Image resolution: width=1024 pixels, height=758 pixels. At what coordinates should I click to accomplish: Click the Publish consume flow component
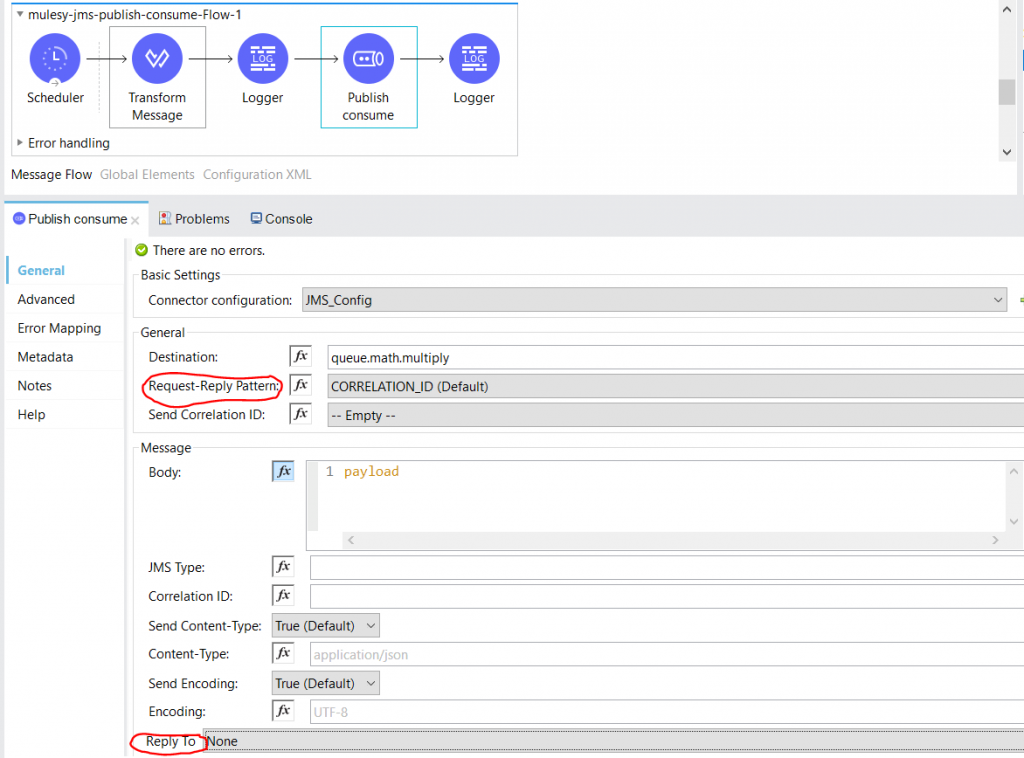[370, 58]
